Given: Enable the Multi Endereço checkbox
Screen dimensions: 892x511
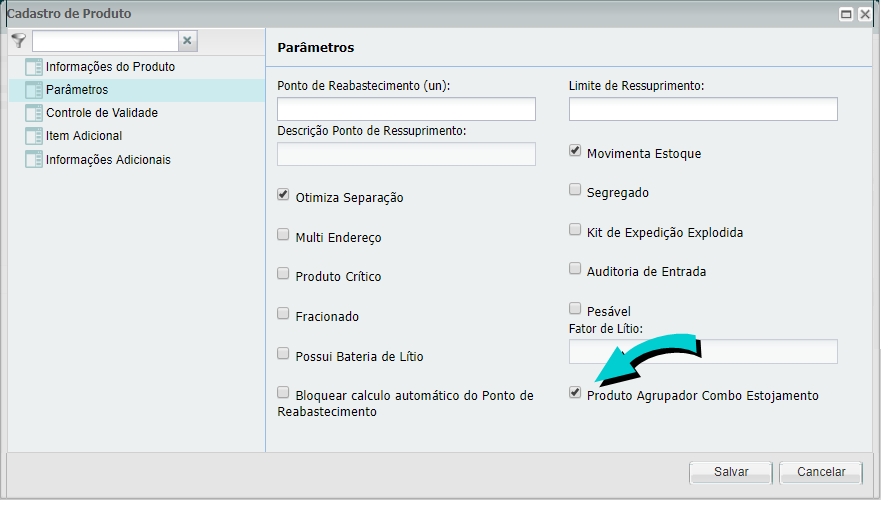Looking at the screenshot, I should pos(283,235).
